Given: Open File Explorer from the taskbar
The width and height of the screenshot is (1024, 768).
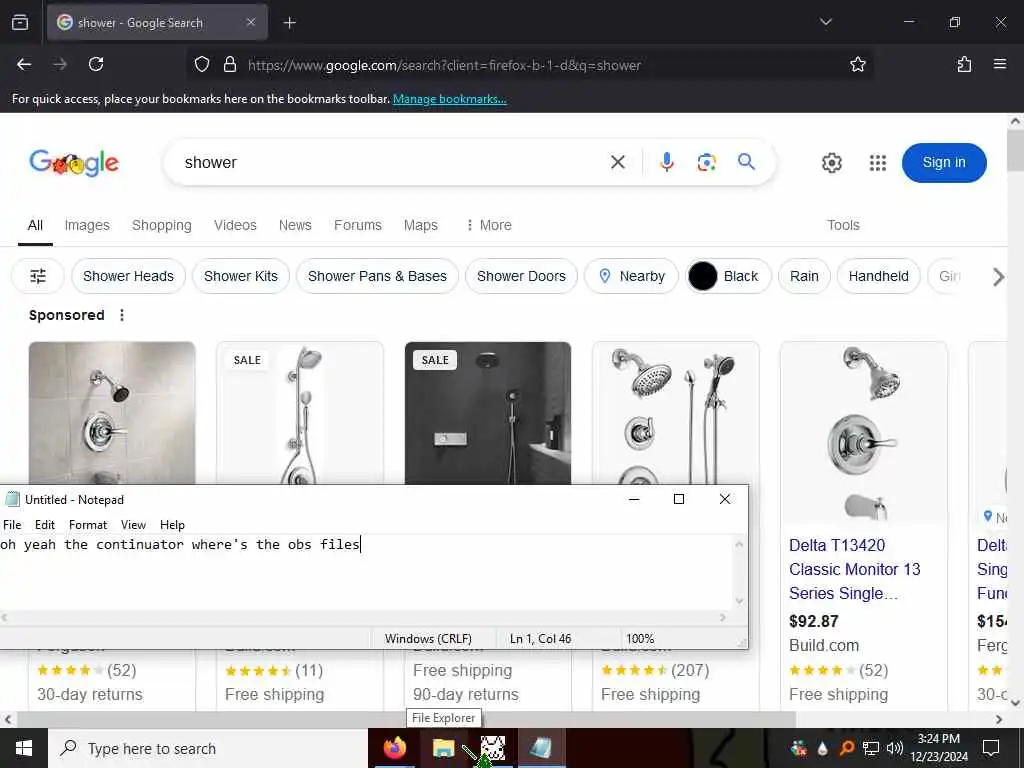Looking at the screenshot, I should pos(443,748).
